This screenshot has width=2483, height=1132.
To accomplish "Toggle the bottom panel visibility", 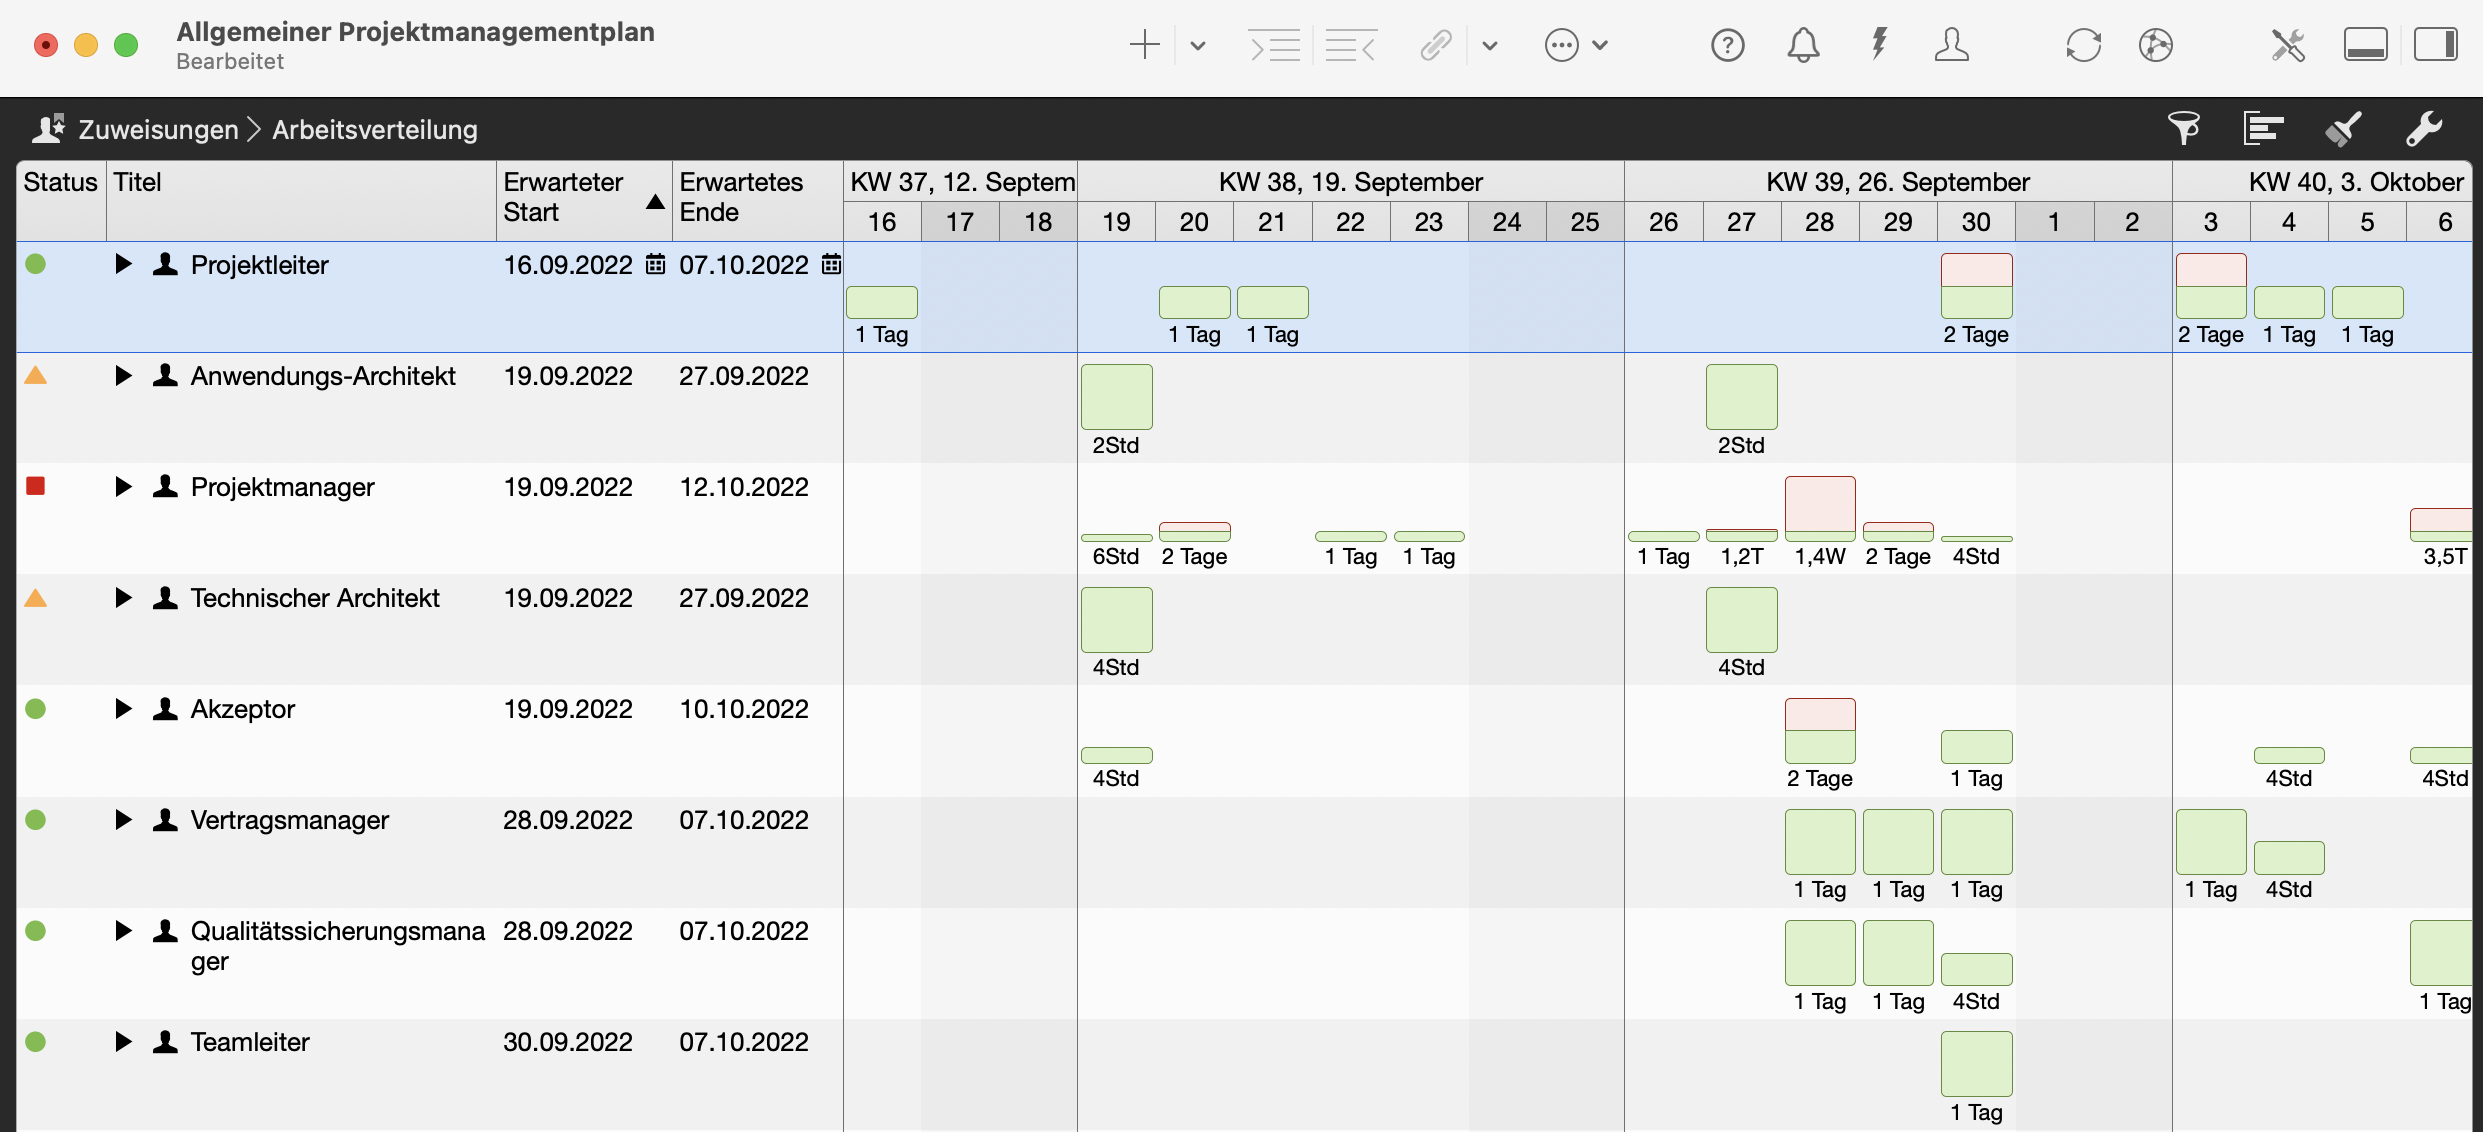I will pyautogui.click(x=2365, y=45).
